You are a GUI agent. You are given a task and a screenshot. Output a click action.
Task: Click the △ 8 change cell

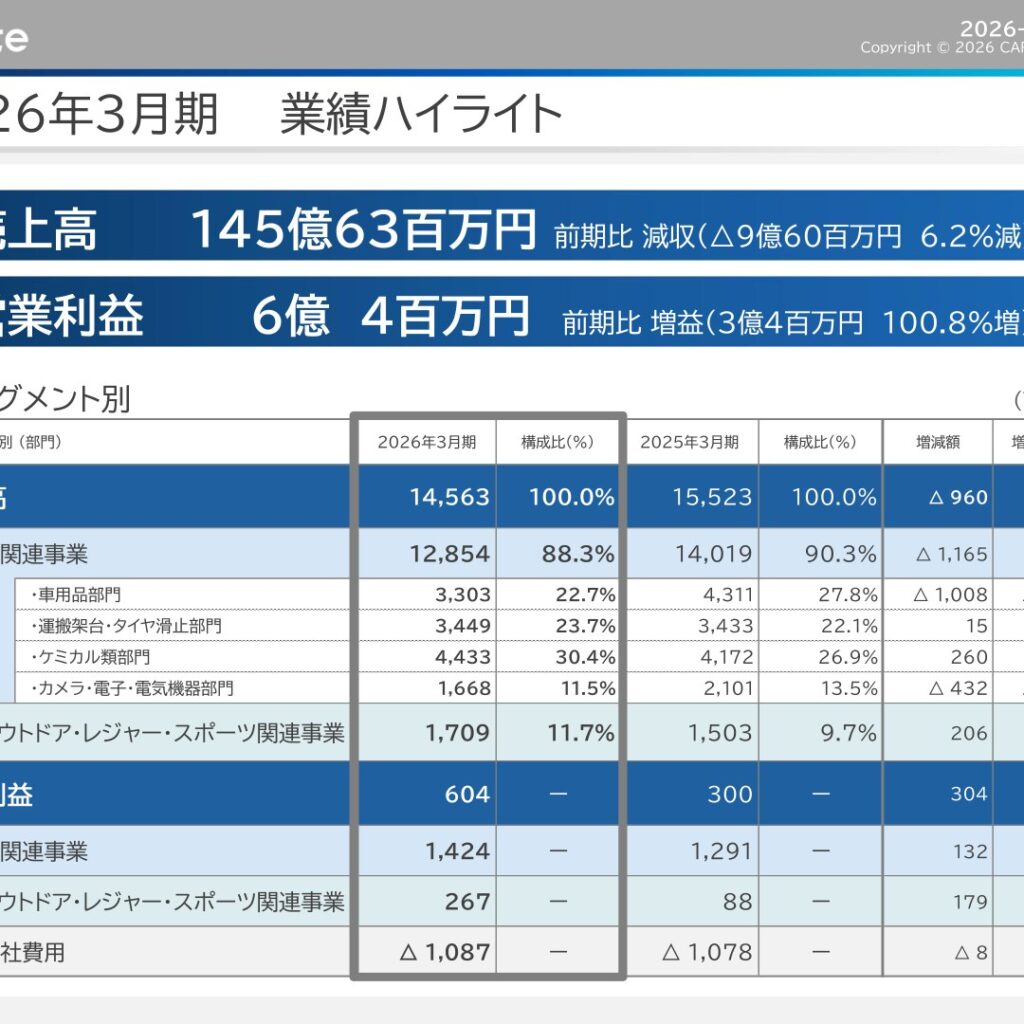click(971, 953)
